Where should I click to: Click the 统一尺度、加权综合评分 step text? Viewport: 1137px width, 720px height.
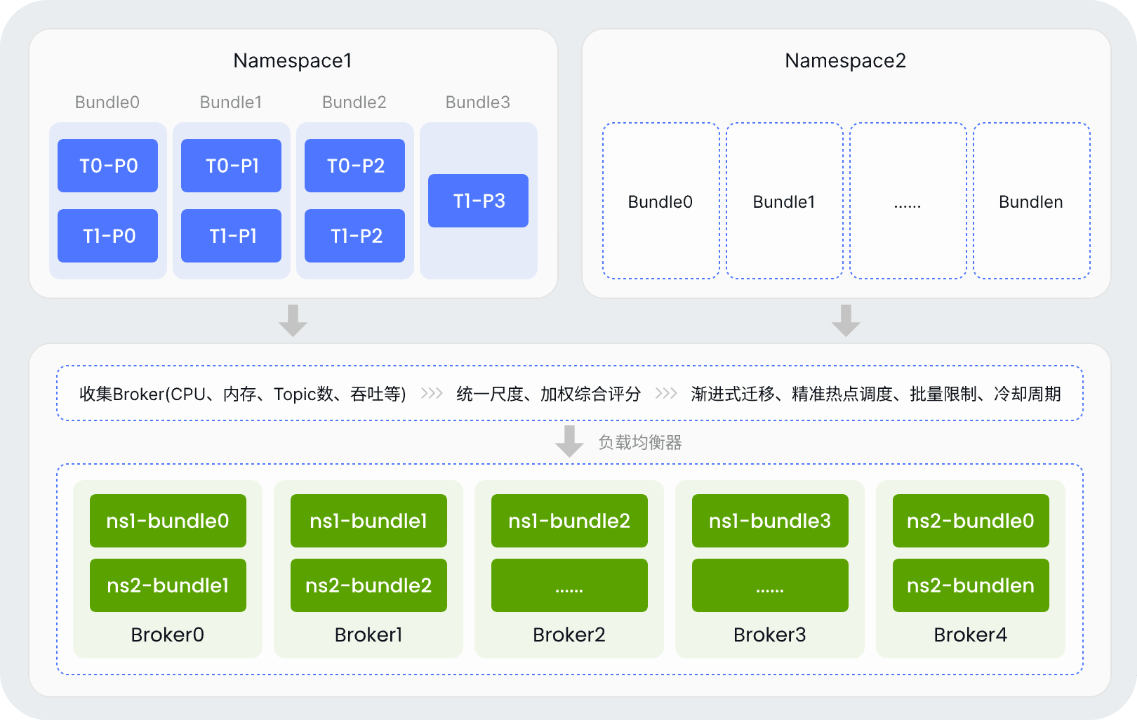click(x=548, y=394)
